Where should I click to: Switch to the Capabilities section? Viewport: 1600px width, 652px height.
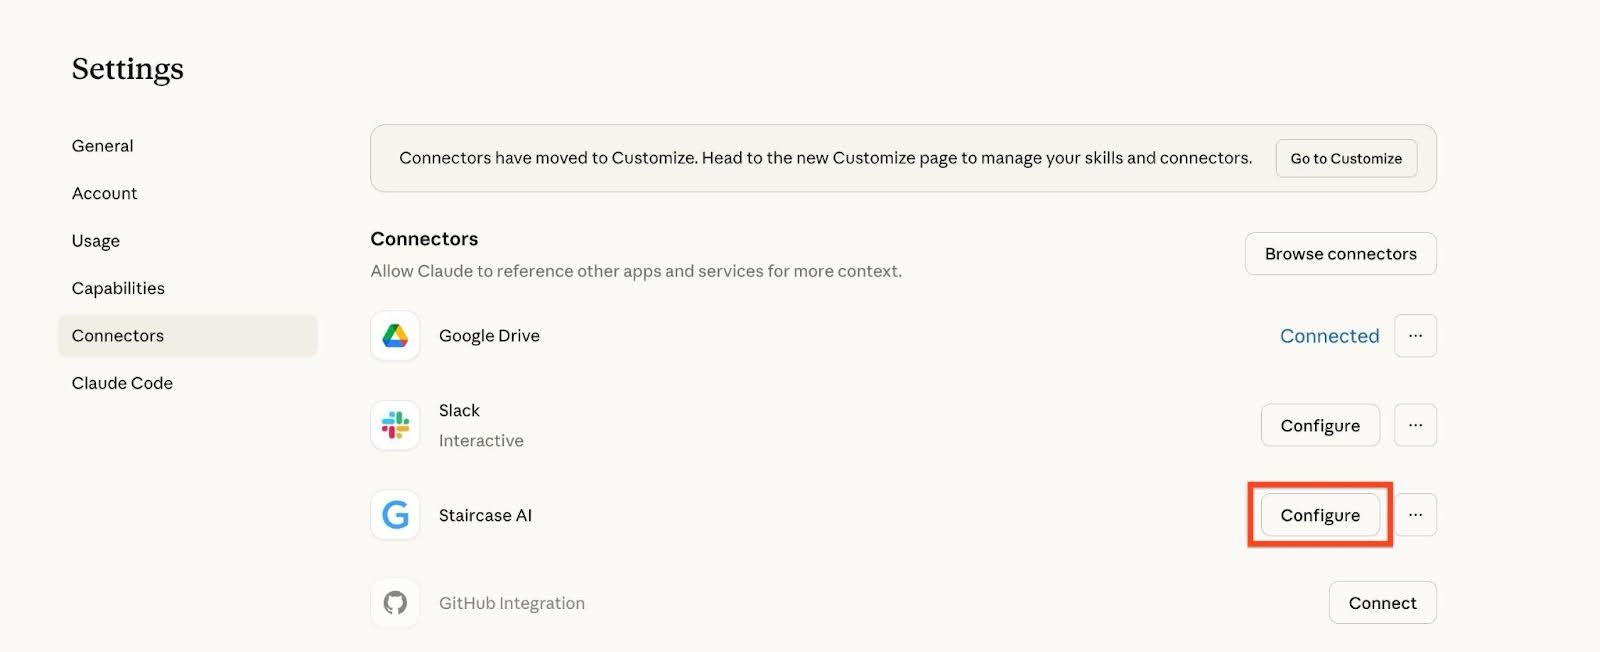pos(118,287)
